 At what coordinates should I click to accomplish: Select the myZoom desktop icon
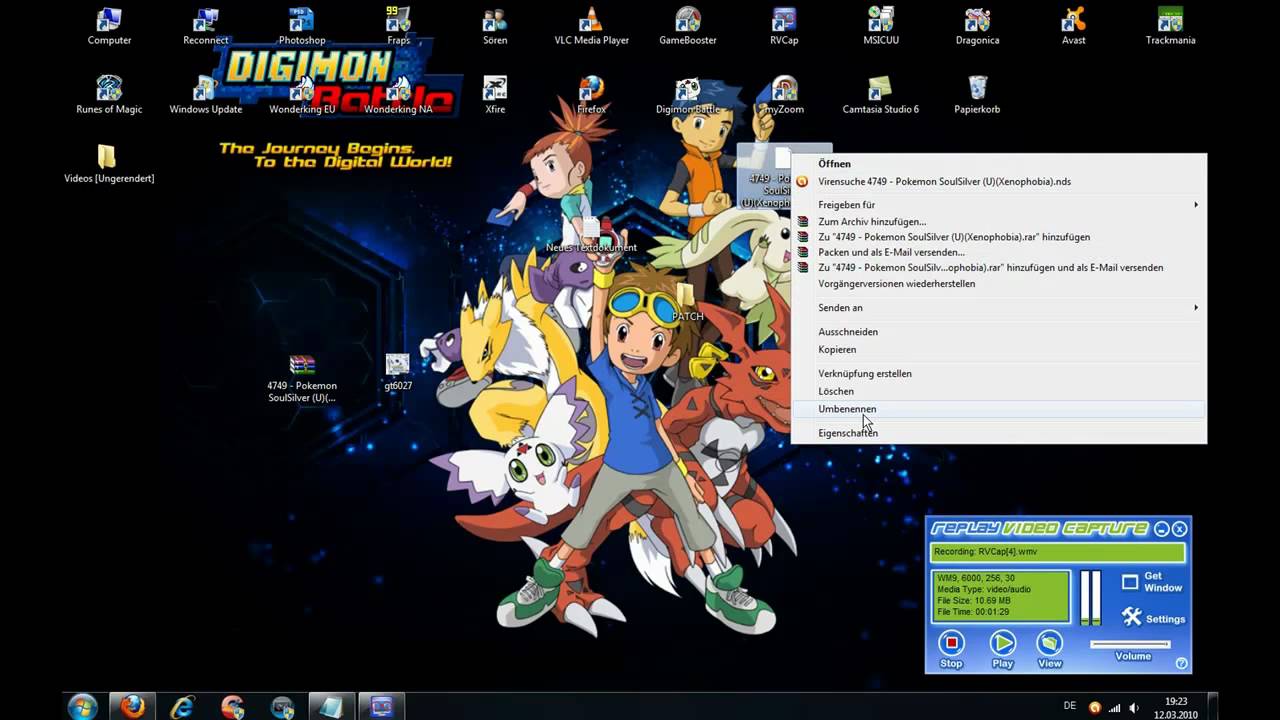click(x=784, y=95)
